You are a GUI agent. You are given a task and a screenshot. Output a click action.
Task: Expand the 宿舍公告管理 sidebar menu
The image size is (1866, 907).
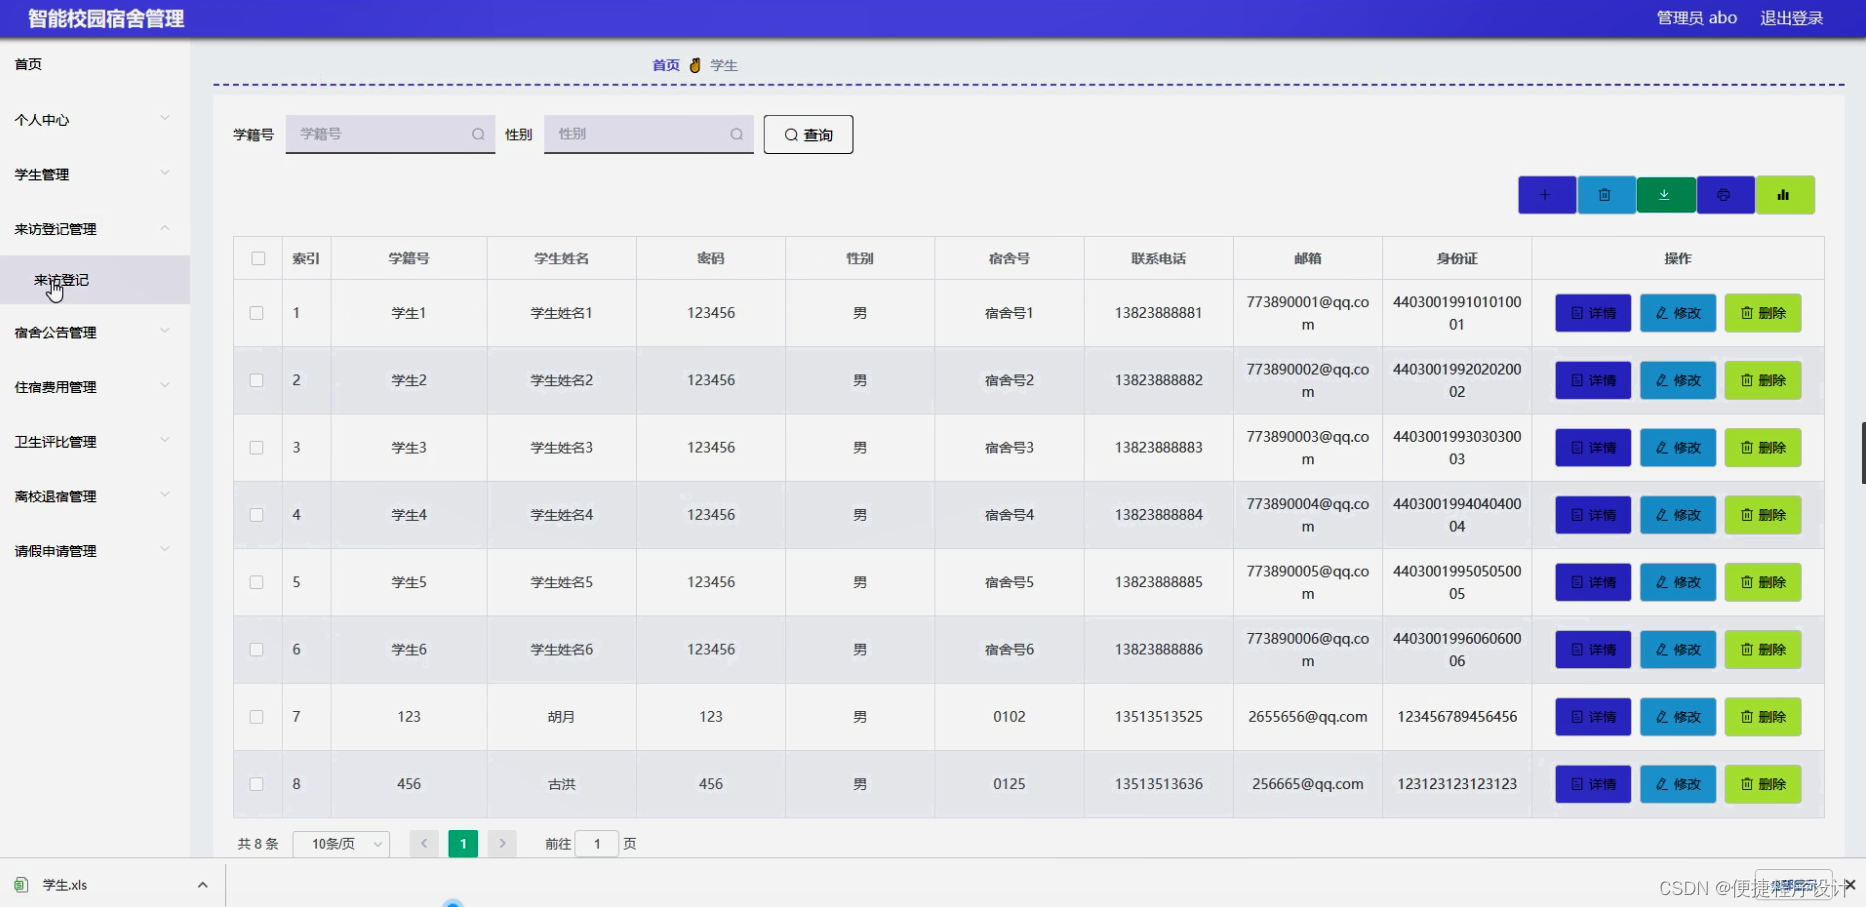pyautogui.click(x=95, y=332)
